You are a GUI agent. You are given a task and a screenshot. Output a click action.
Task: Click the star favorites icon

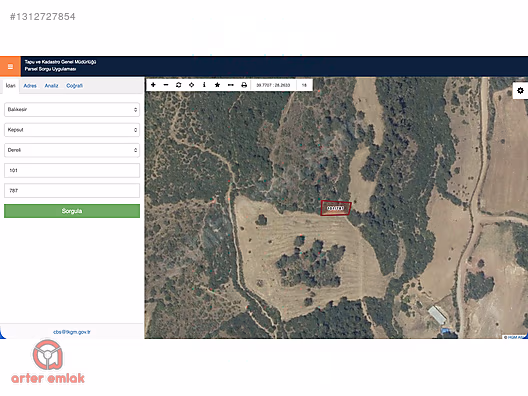217,85
